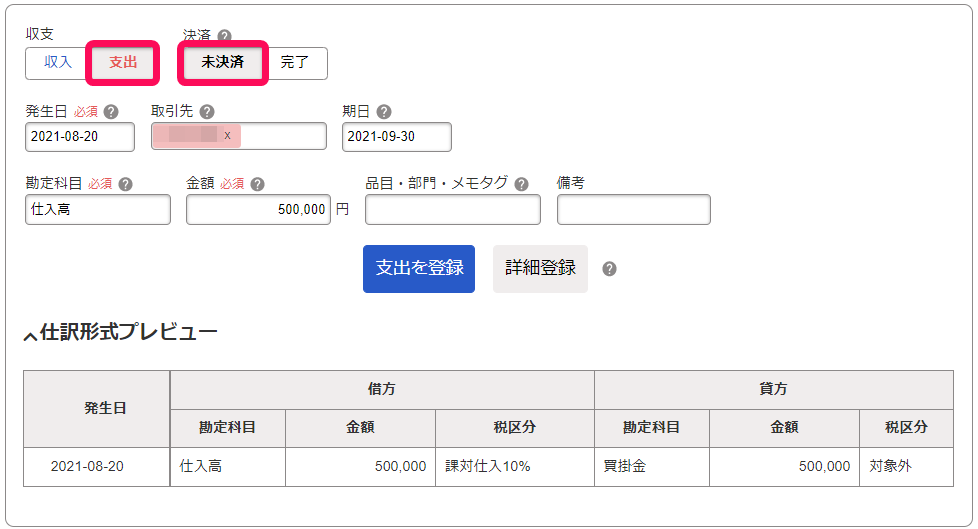Open help icon next to 発生日

(x=111, y=112)
